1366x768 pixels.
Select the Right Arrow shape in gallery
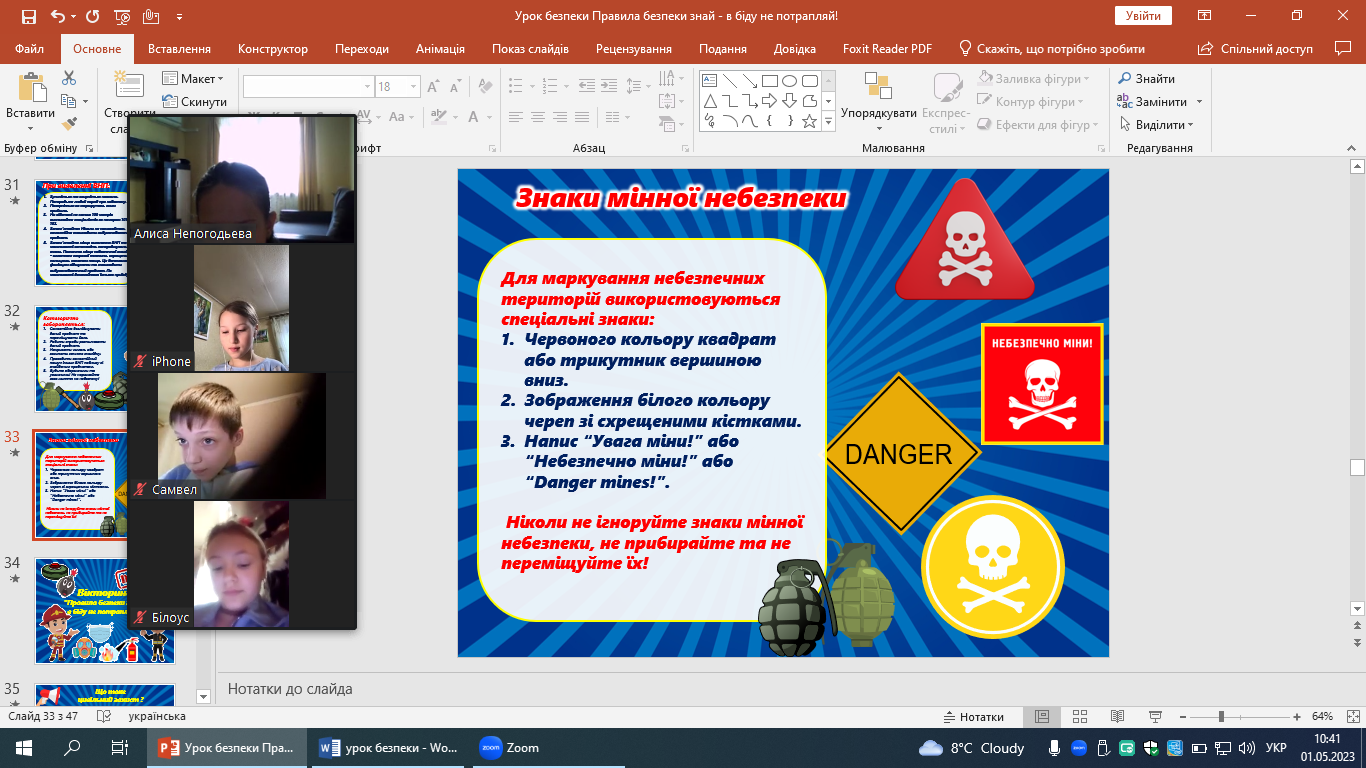pyautogui.click(x=769, y=101)
